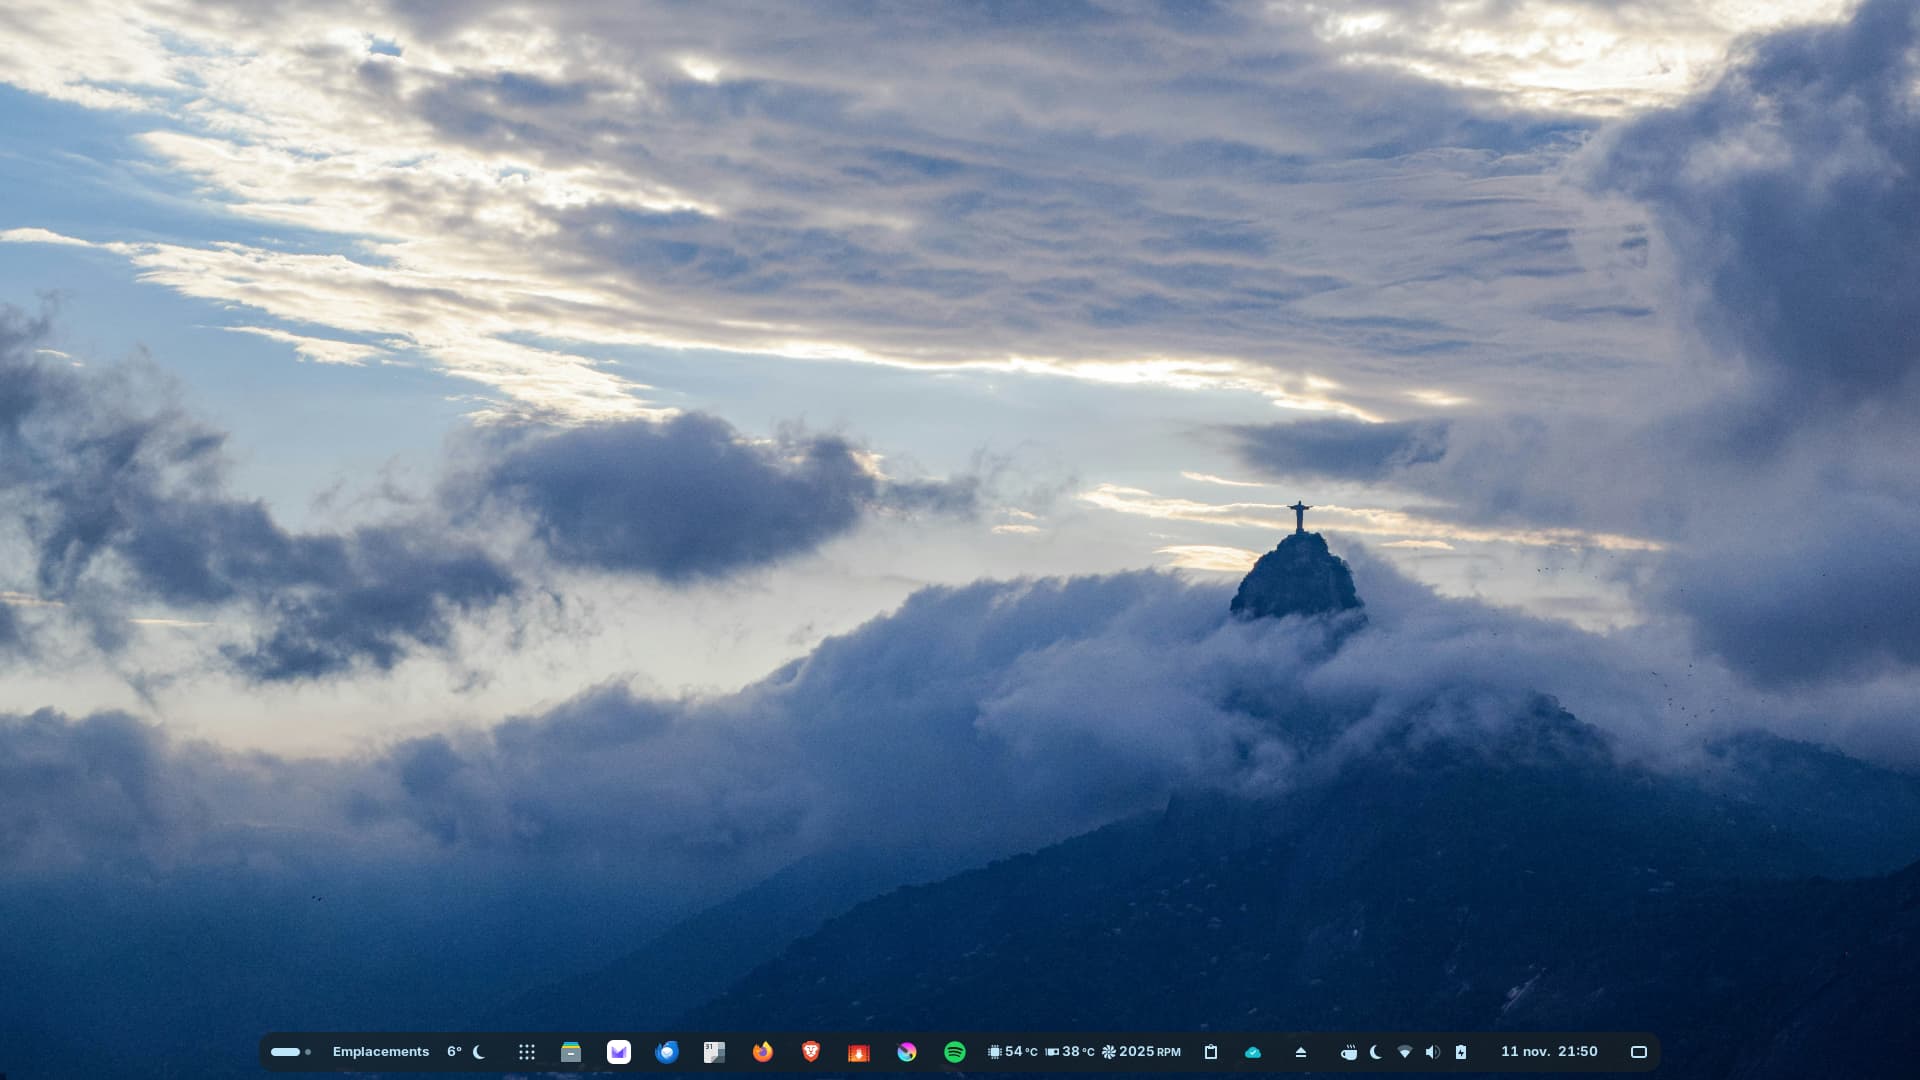Open the calendar app with 31 icon
Image resolution: width=1920 pixels, height=1080 pixels.
tap(714, 1052)
